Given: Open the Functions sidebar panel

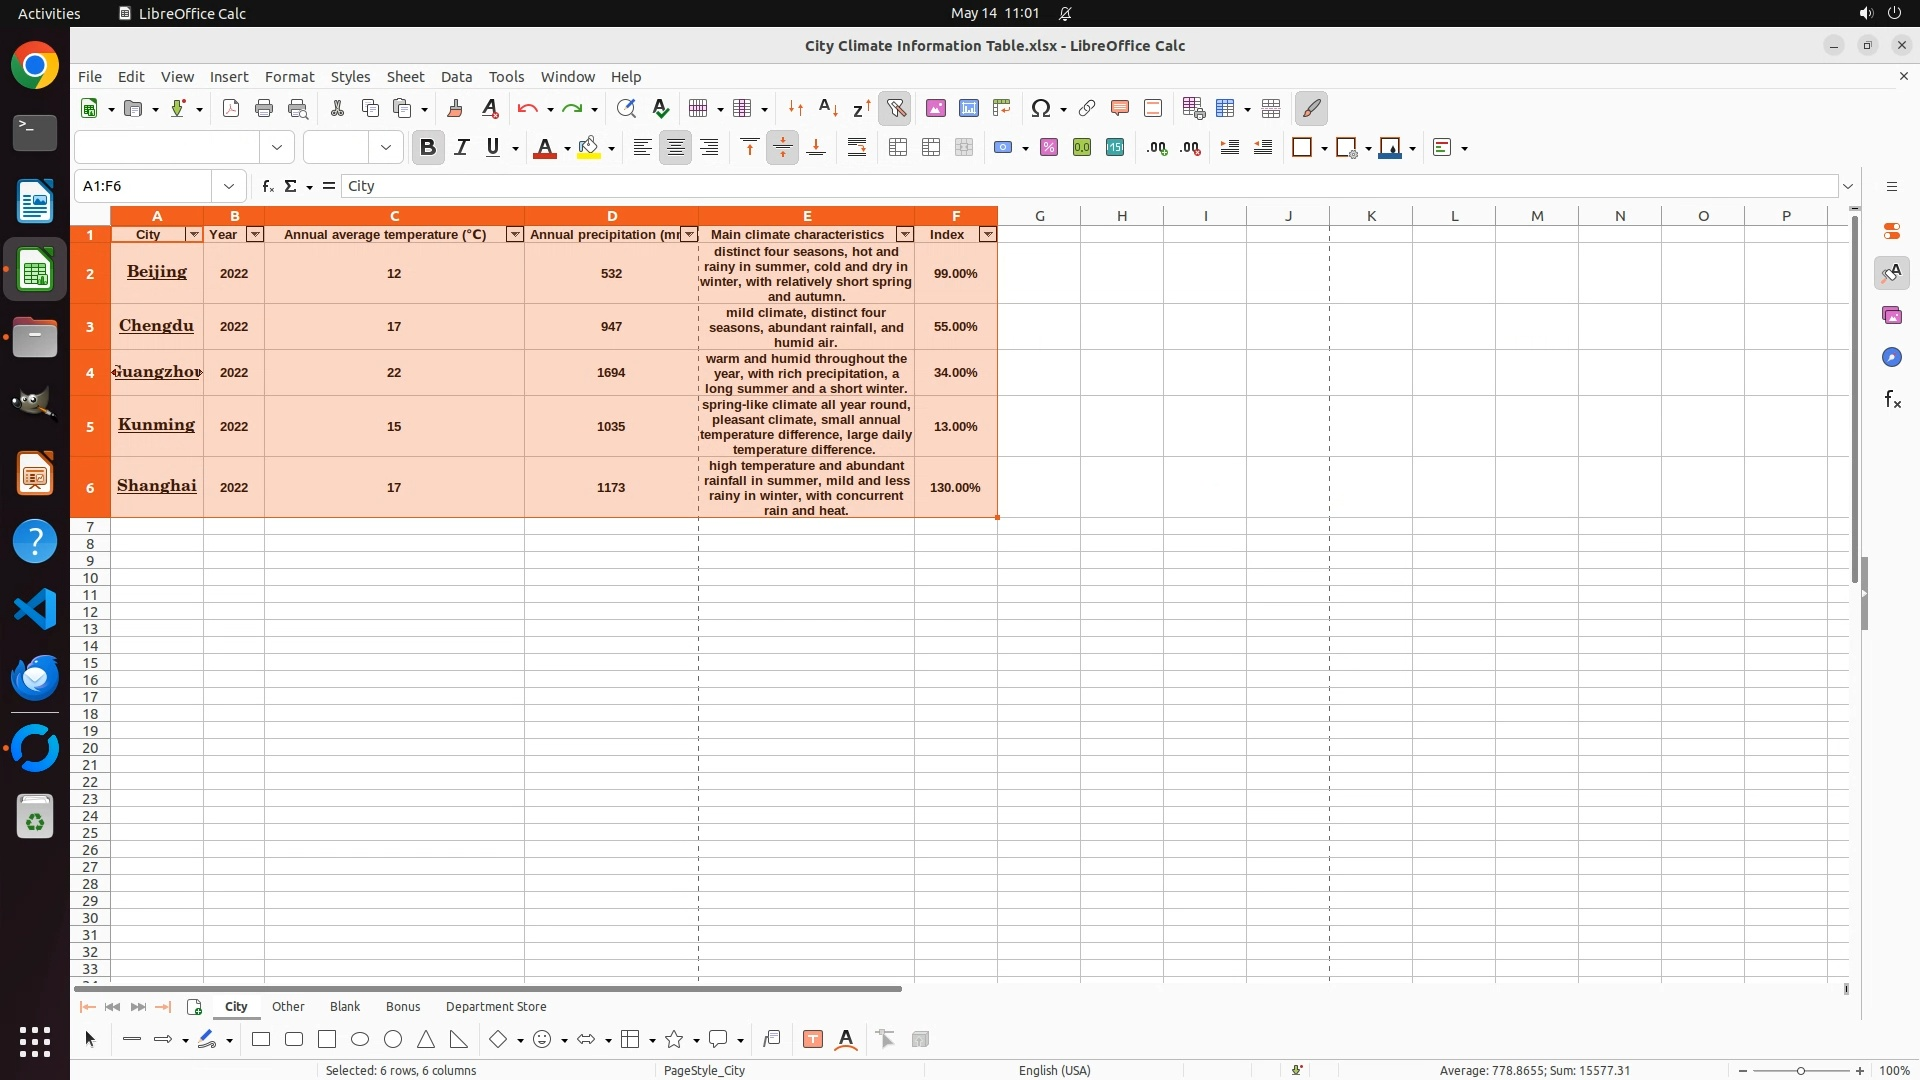Looking at the screenshot, I should [x=1892, y=400].
